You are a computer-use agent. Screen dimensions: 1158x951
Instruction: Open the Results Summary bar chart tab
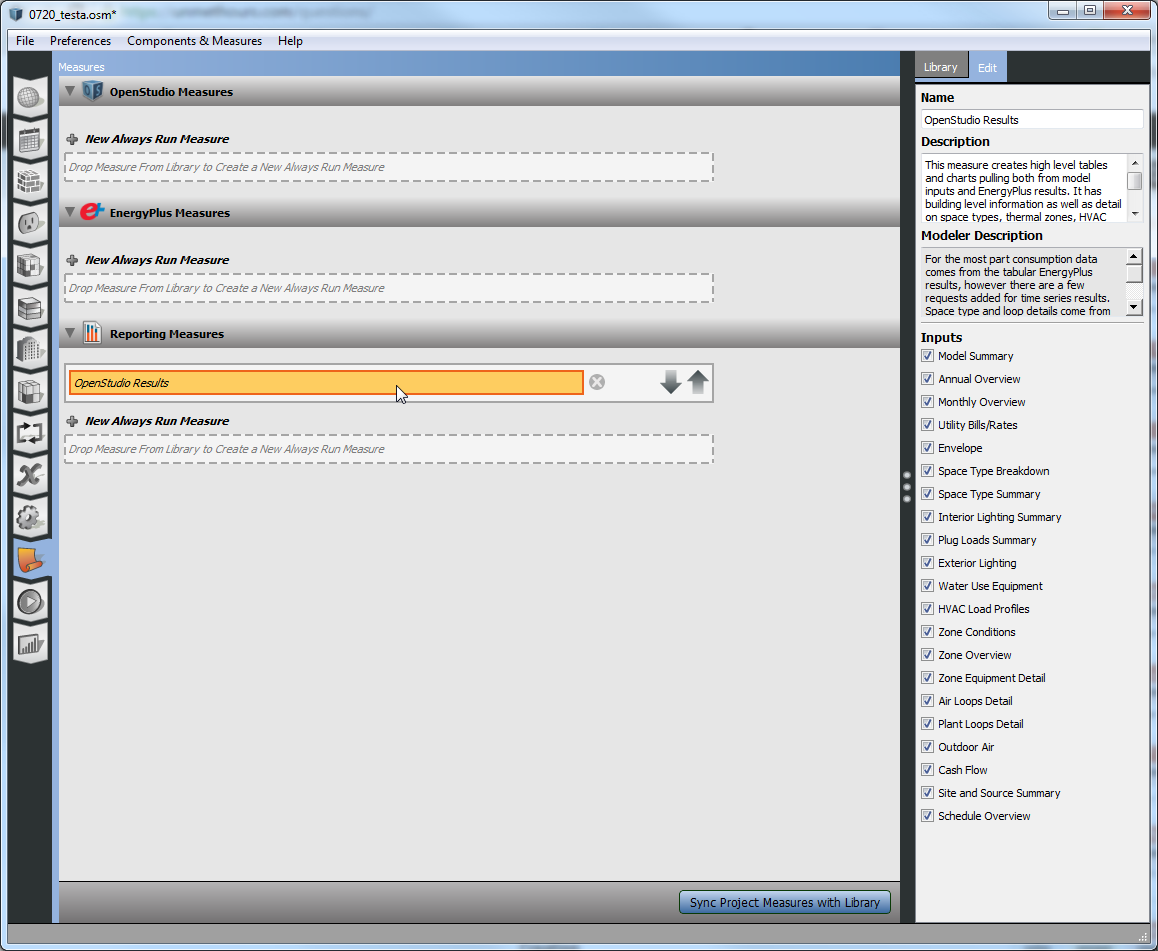(x=30, y=643)
